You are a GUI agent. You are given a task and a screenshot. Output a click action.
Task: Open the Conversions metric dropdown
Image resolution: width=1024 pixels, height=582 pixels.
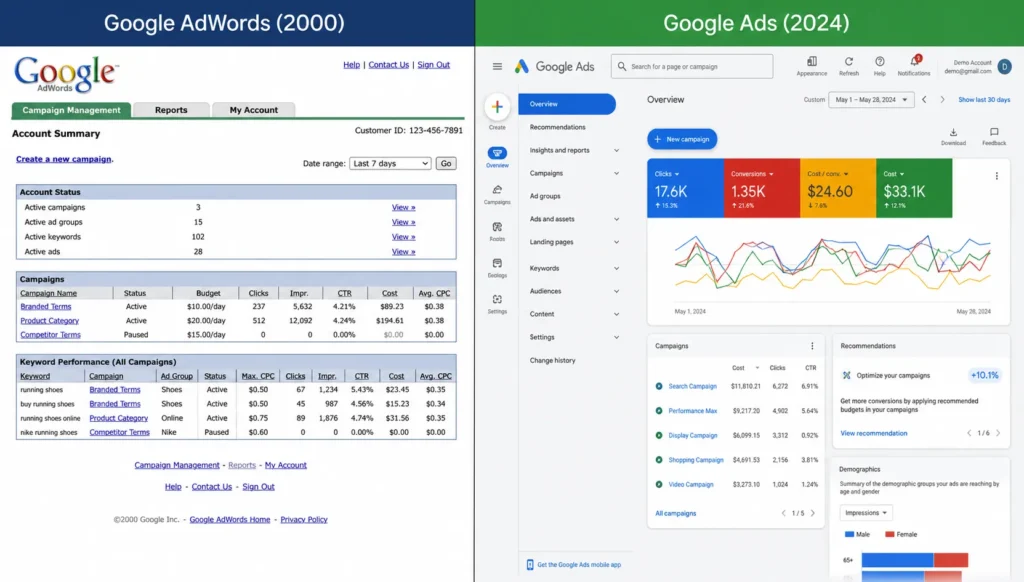752,174
